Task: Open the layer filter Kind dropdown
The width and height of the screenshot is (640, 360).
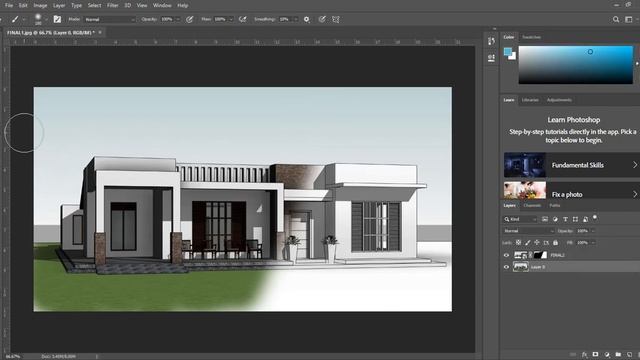Action: pos(520,219)
